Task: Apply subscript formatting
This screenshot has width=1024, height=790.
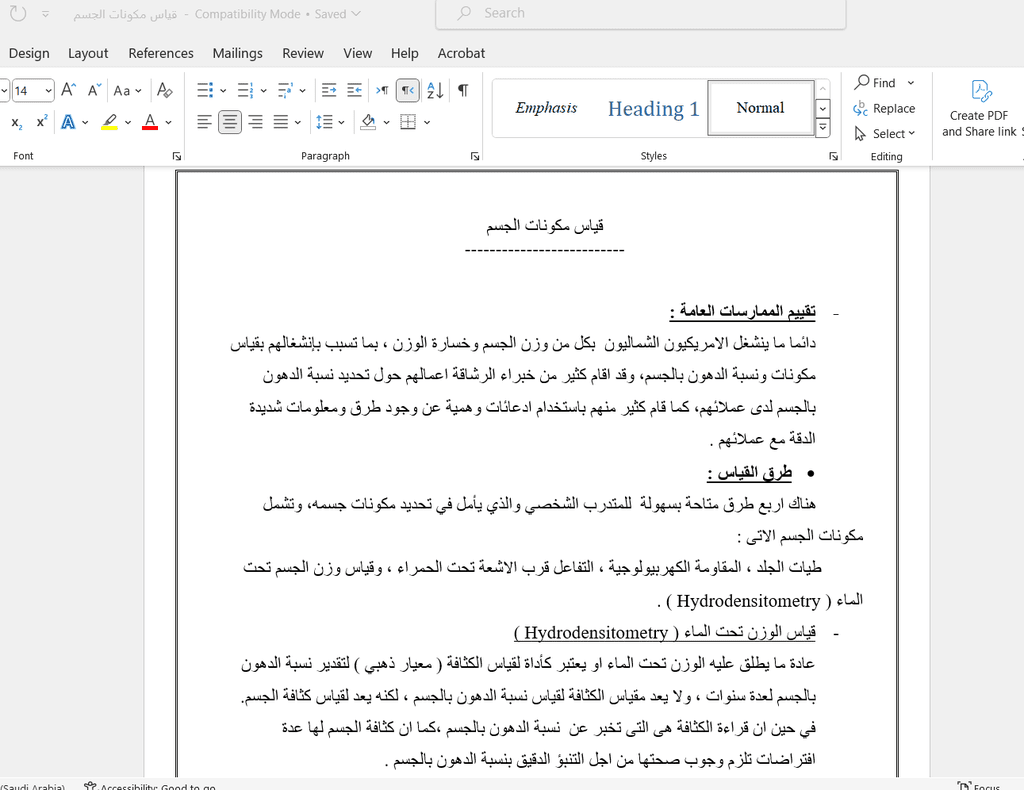Action: click(17, 122)
